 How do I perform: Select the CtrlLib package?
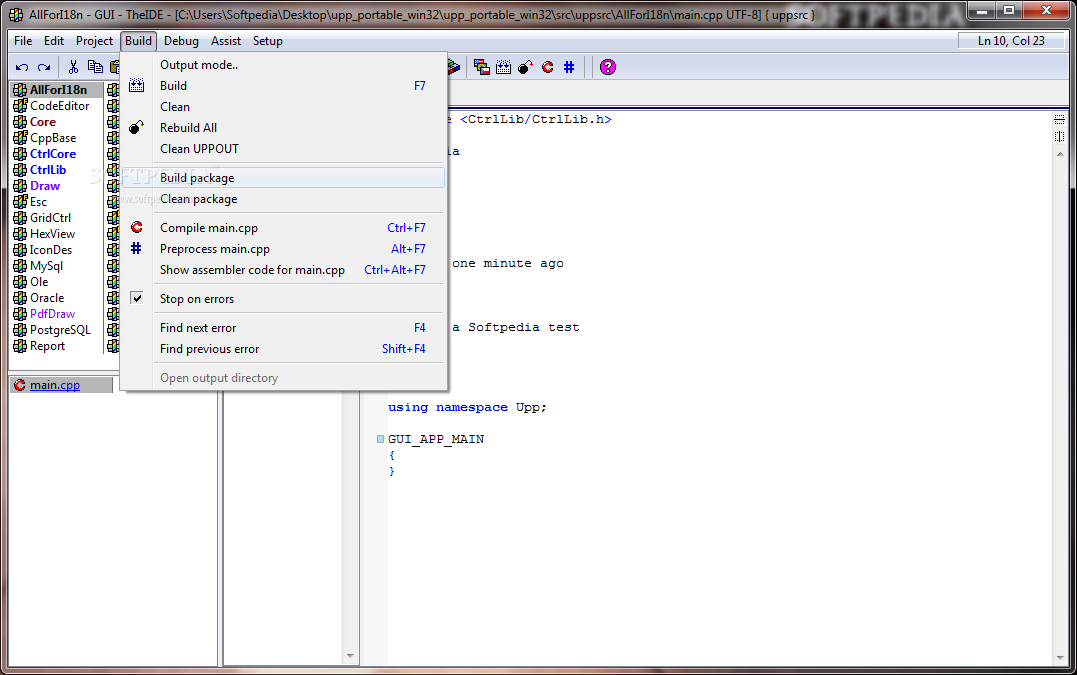57,170
